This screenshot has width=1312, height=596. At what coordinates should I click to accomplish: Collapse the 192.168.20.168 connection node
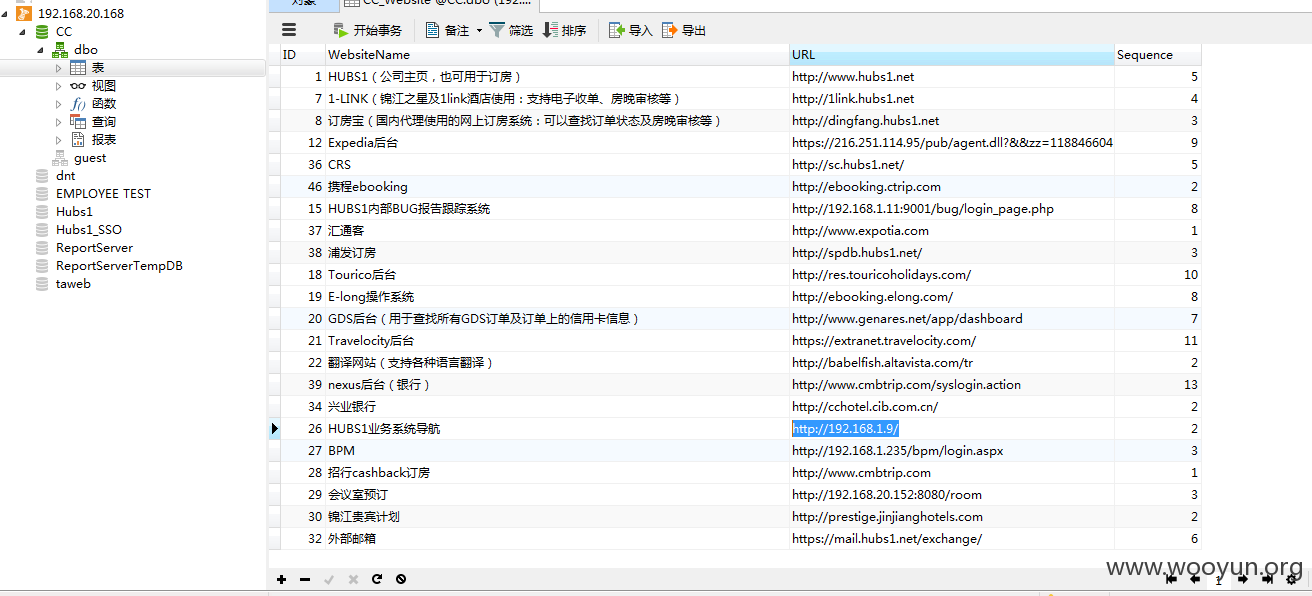(x=5, y=14)
